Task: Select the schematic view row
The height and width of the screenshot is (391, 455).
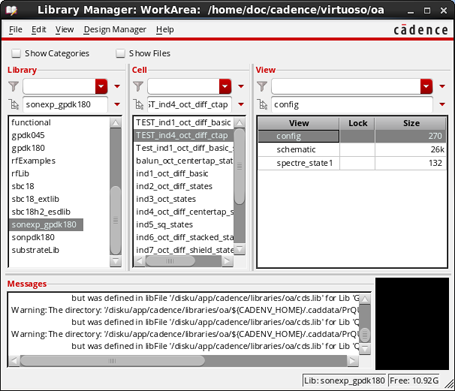Action: [x=352, y=150]
